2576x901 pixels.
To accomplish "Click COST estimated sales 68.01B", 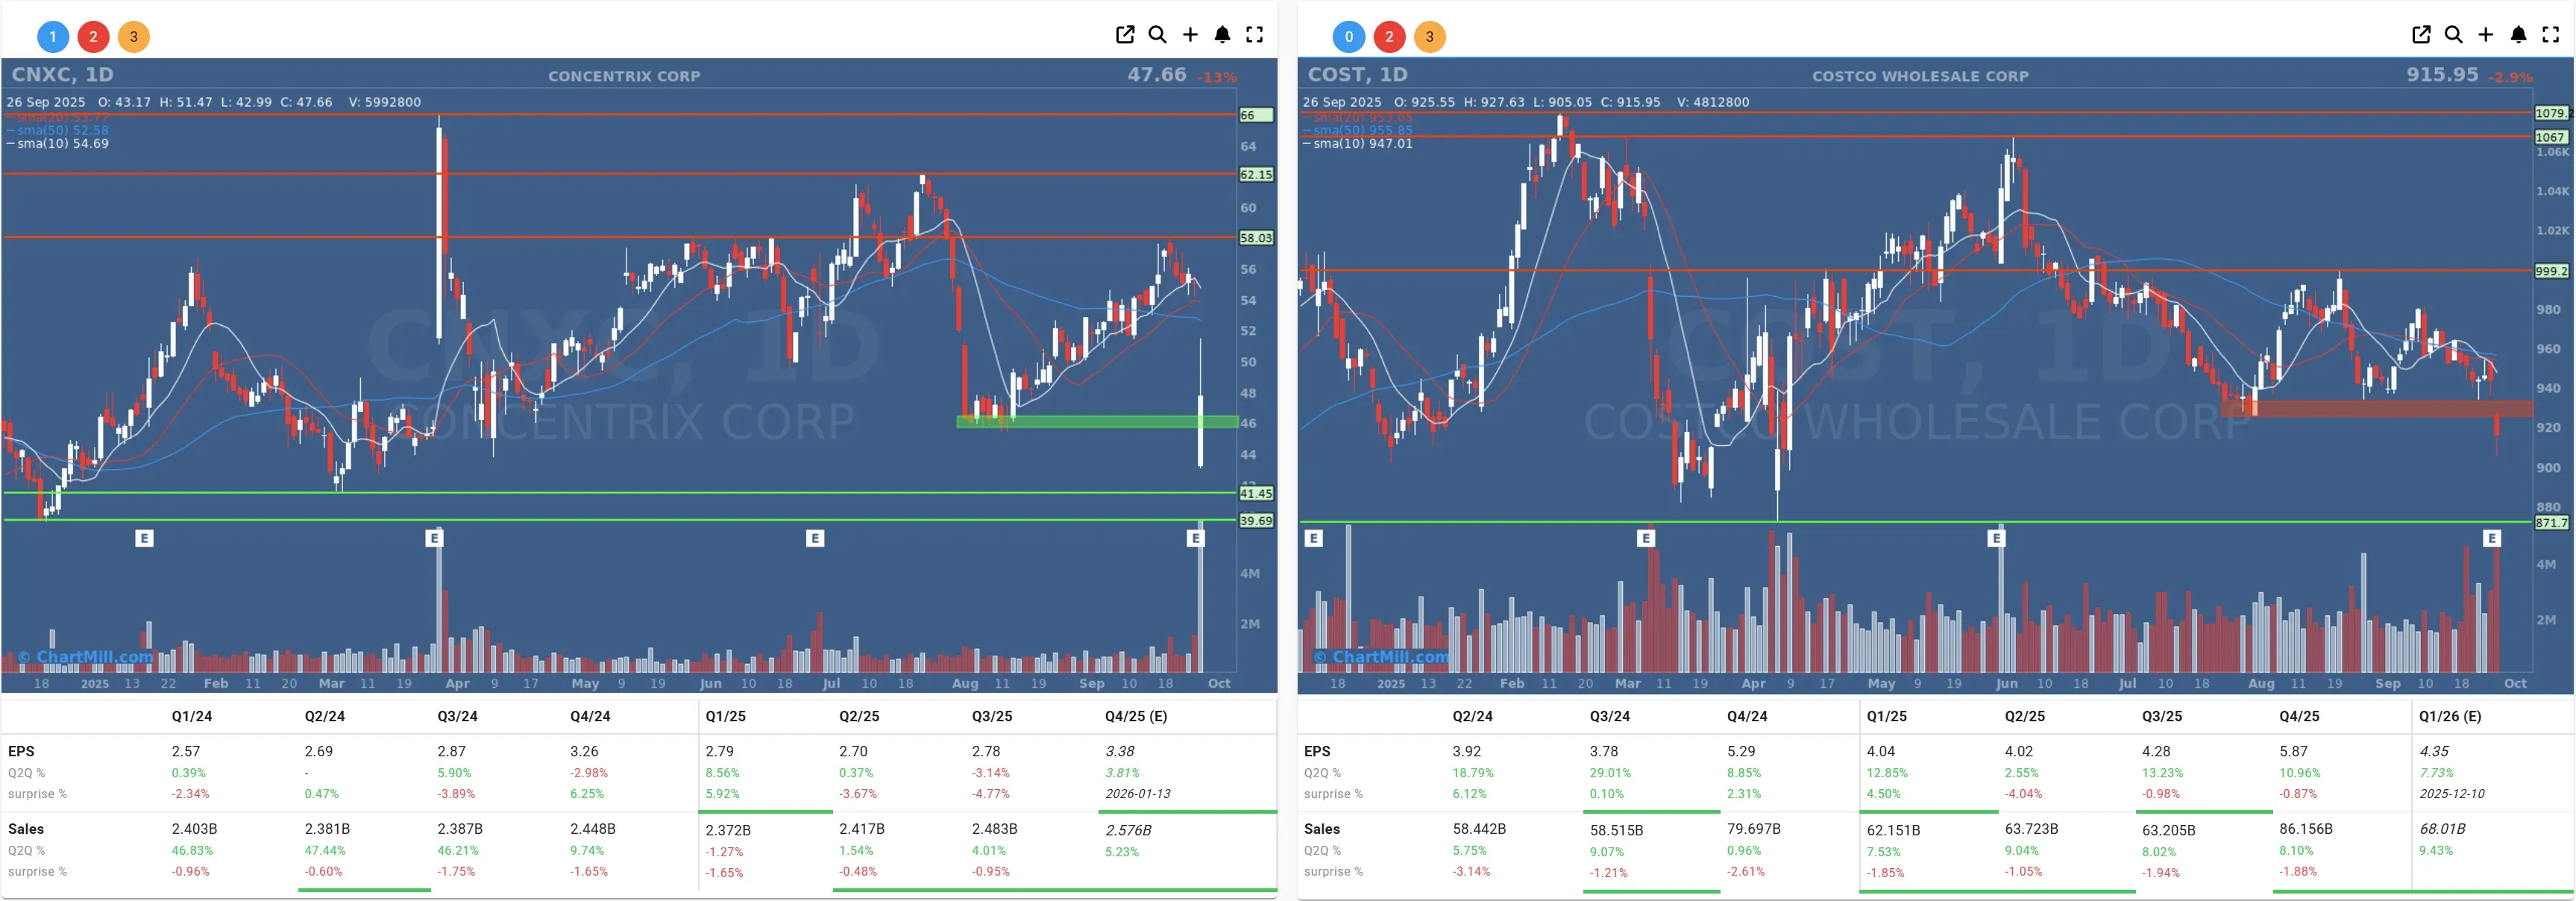I will [2442, 829].
